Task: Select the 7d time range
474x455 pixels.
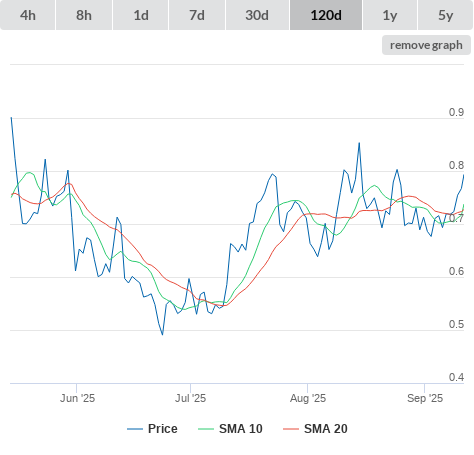Action: 197,15
